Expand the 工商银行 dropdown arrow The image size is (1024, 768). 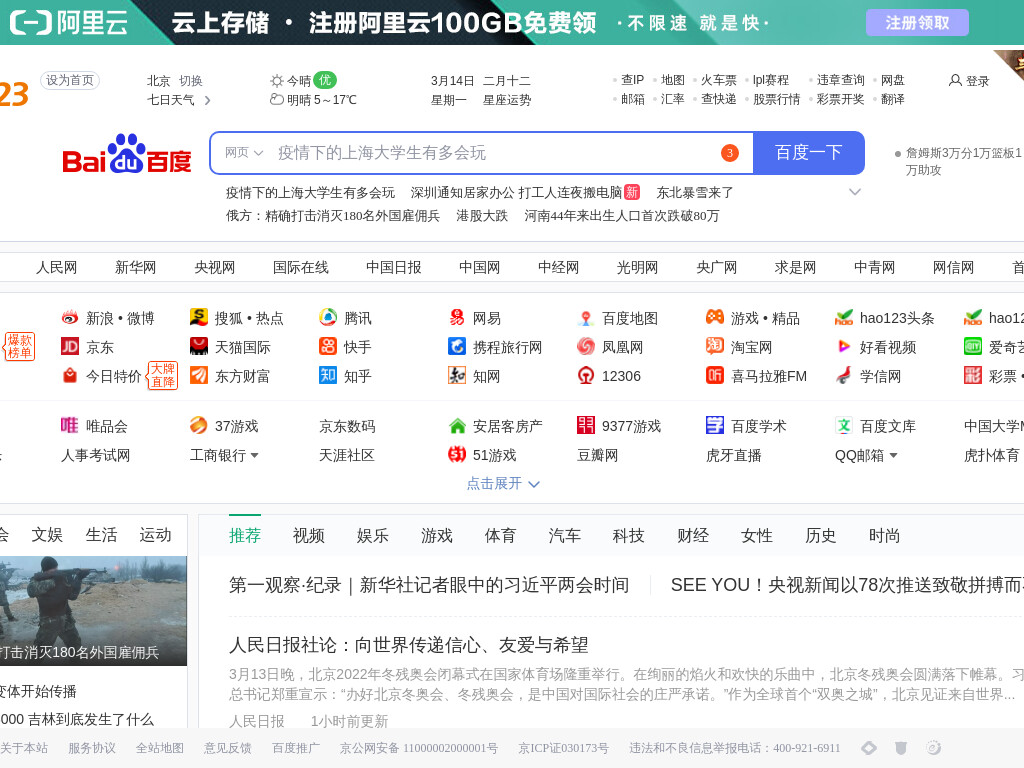(255, 455)
